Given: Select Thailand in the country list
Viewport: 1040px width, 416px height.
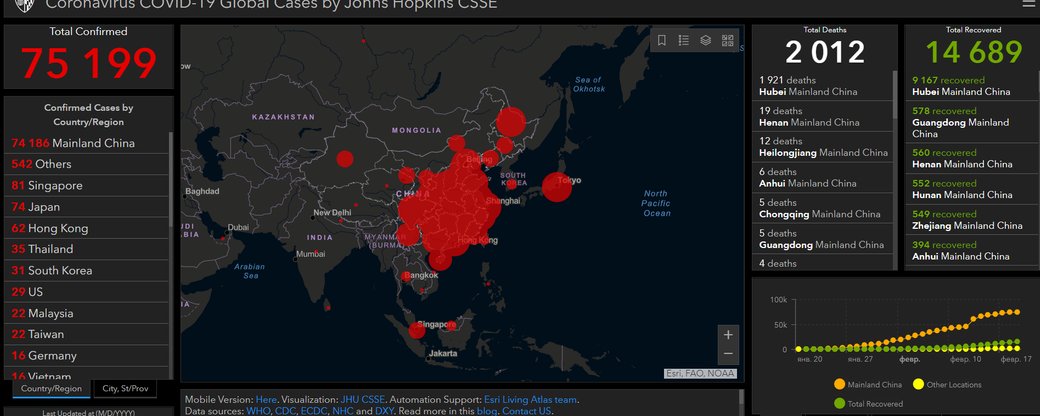Looking at the screenshot, I should coord(87,249).
